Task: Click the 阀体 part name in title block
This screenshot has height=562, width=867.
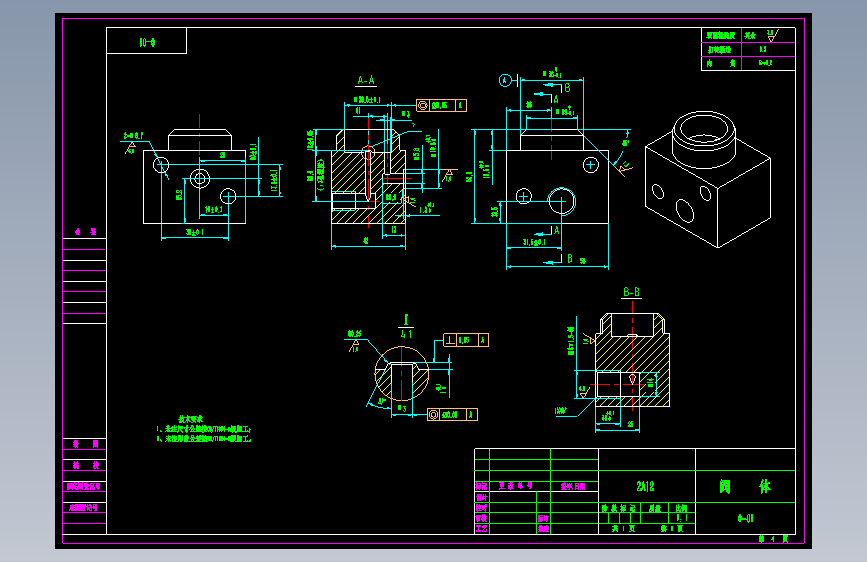Action: coord(745,487)
